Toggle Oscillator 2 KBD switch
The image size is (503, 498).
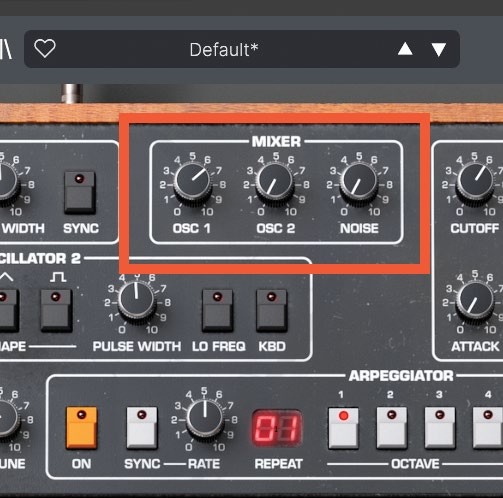(x=272, y=311)
